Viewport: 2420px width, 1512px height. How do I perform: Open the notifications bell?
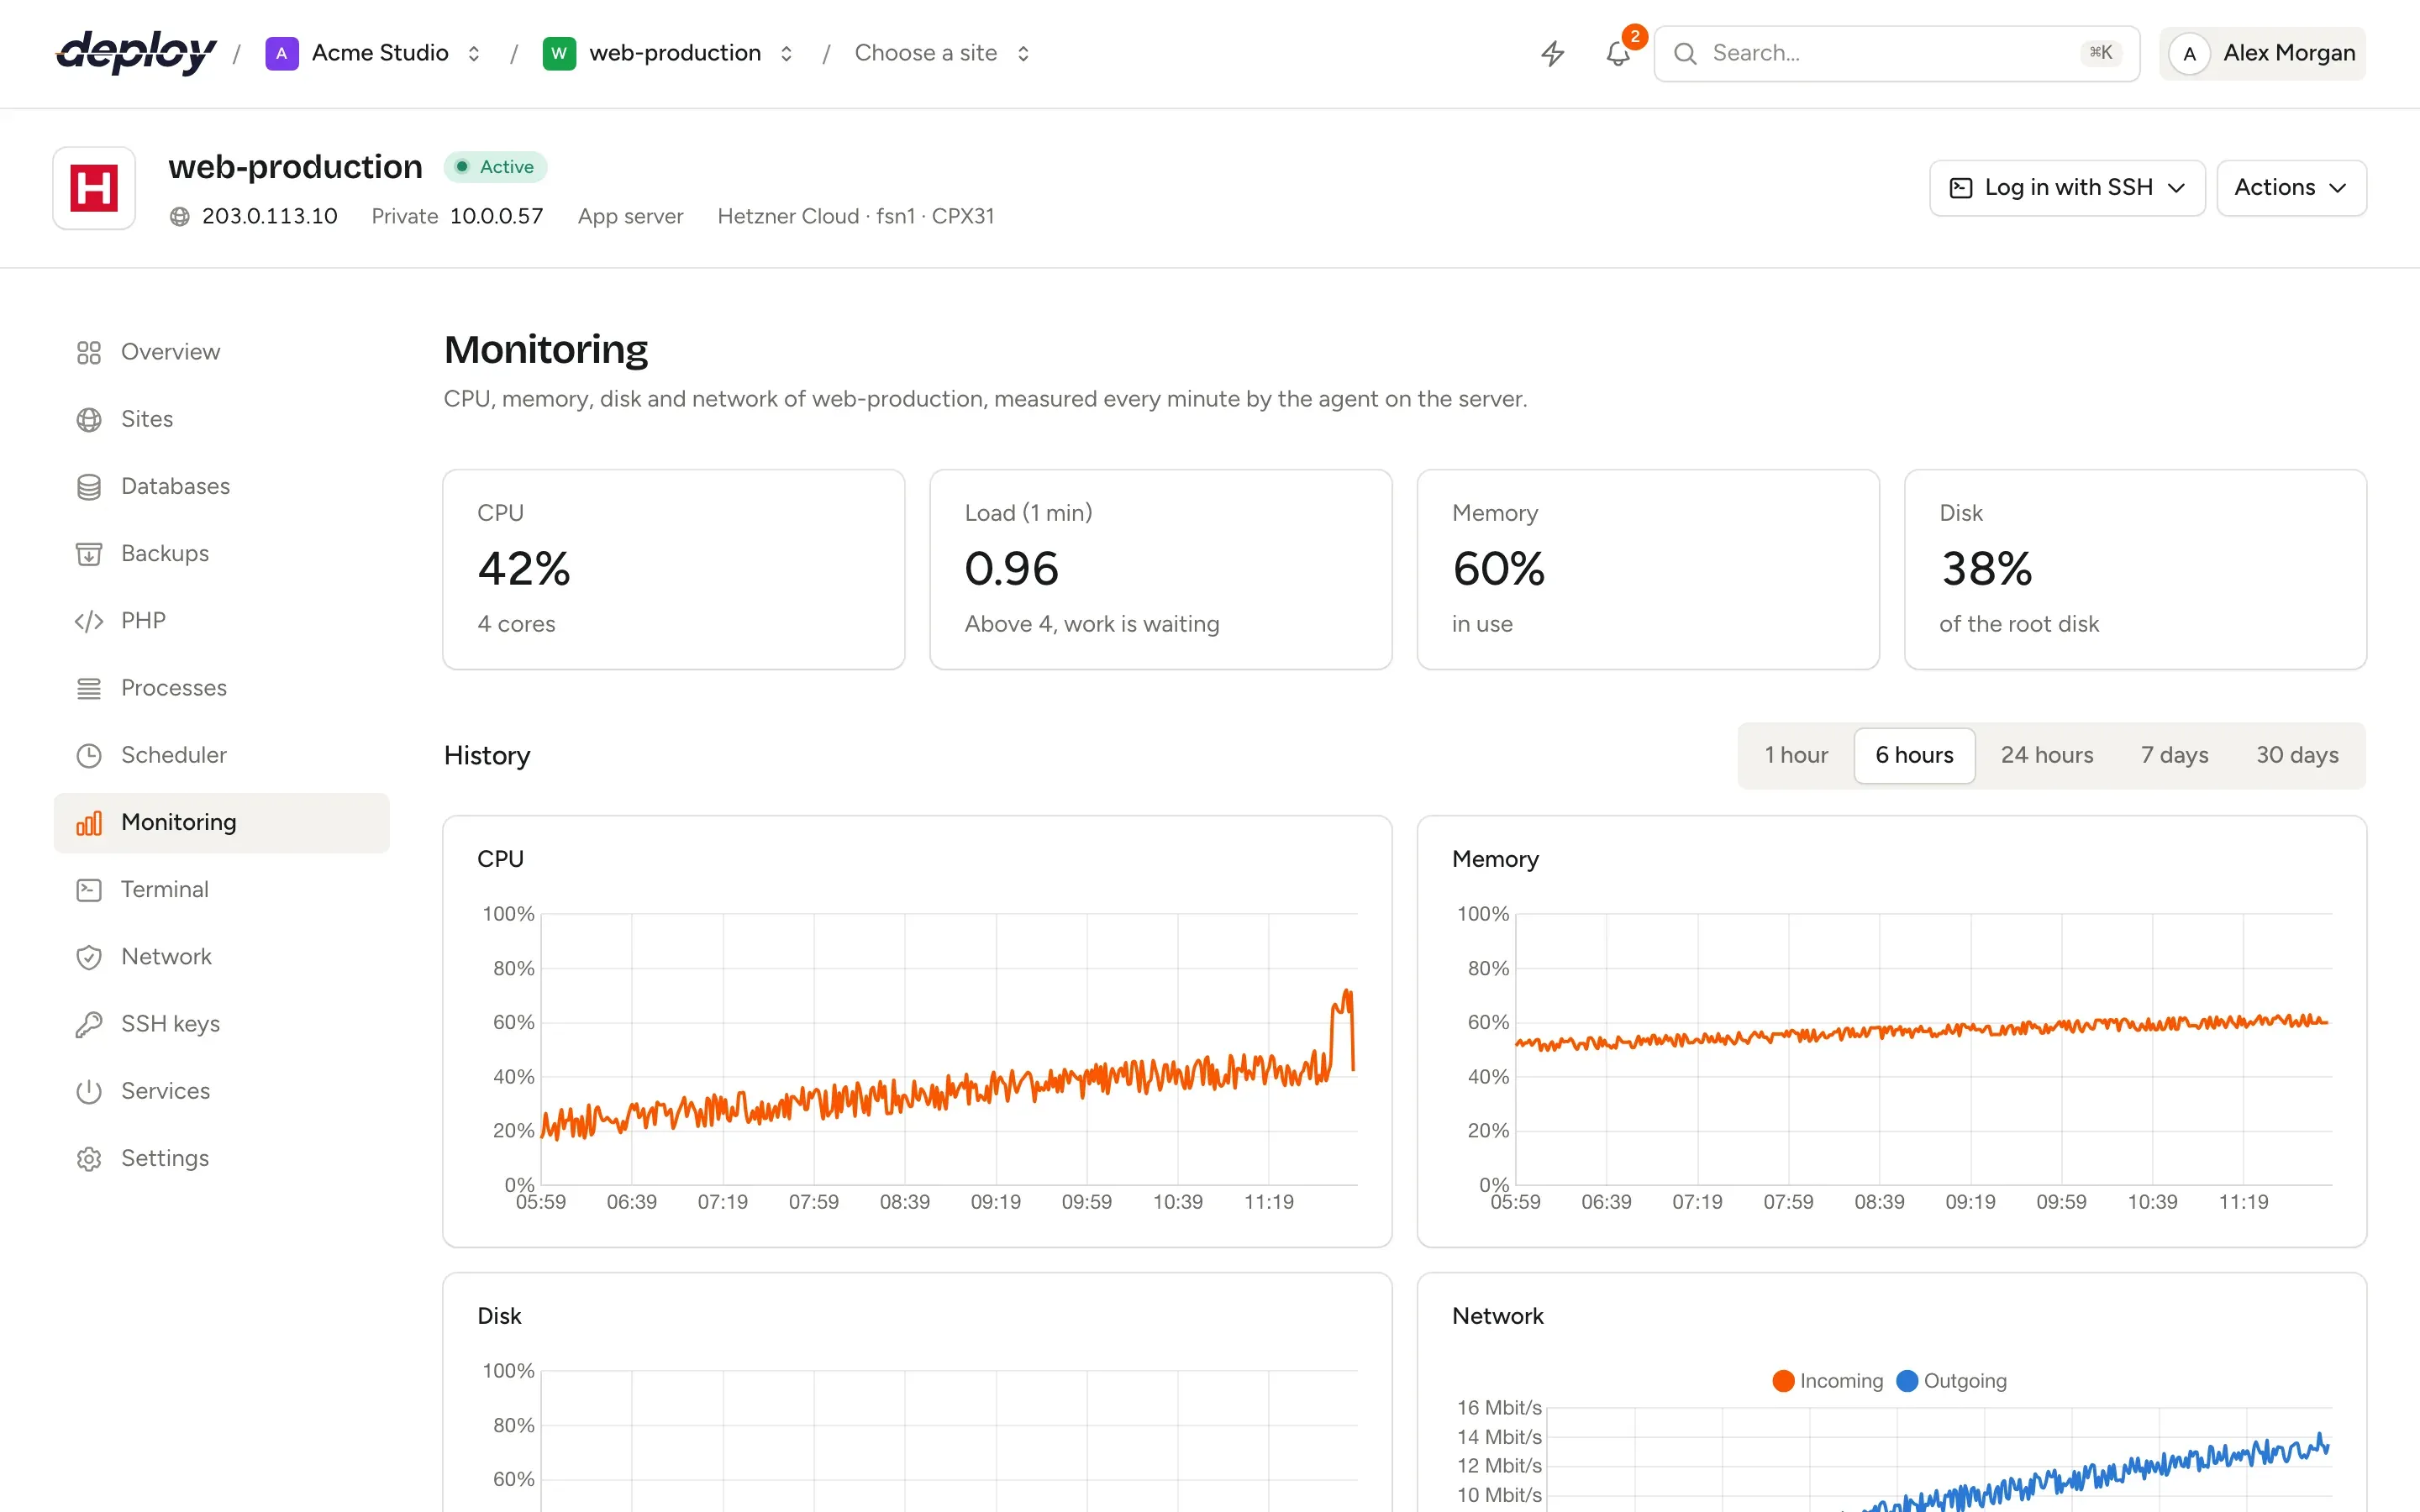point(1618,53)
